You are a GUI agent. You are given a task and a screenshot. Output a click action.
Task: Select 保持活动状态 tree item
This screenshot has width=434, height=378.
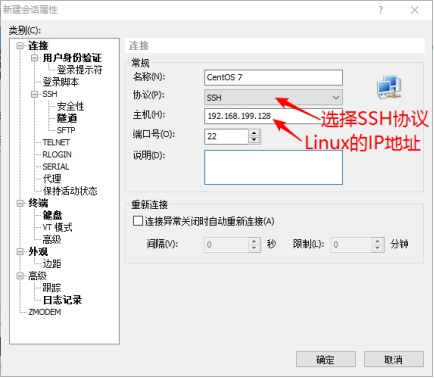tap(70, 191)
